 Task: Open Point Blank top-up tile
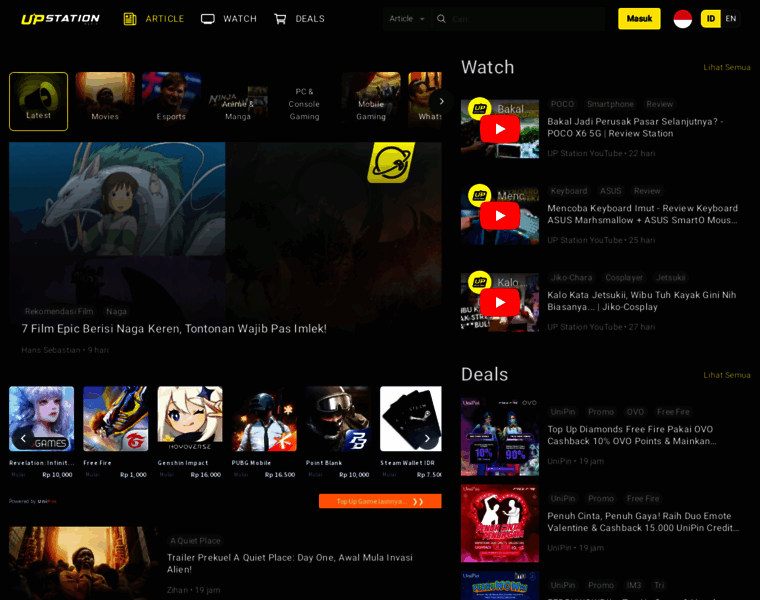(338, 432)
